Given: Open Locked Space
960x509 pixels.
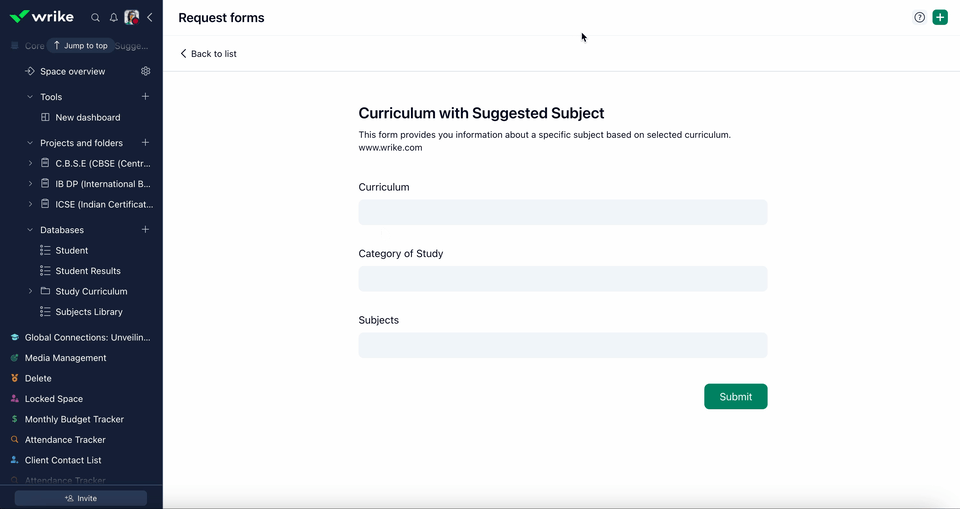Looking at the screenshot, I should 53,399.
